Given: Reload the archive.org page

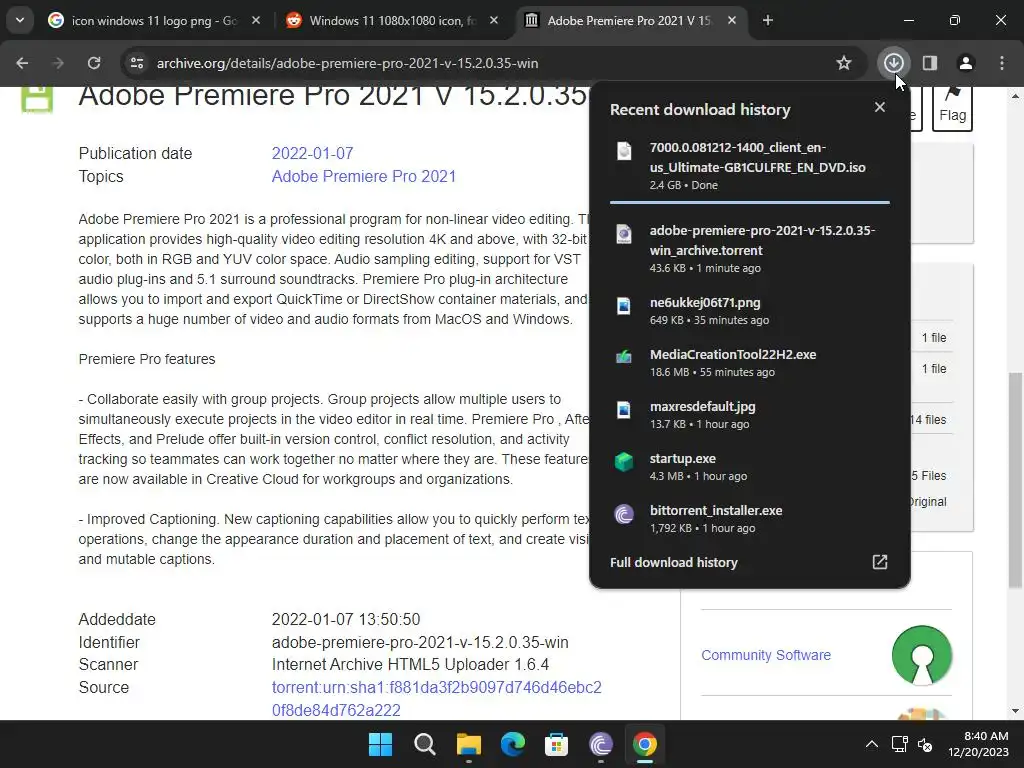Looking at the screenshot, I should point(94,63).
